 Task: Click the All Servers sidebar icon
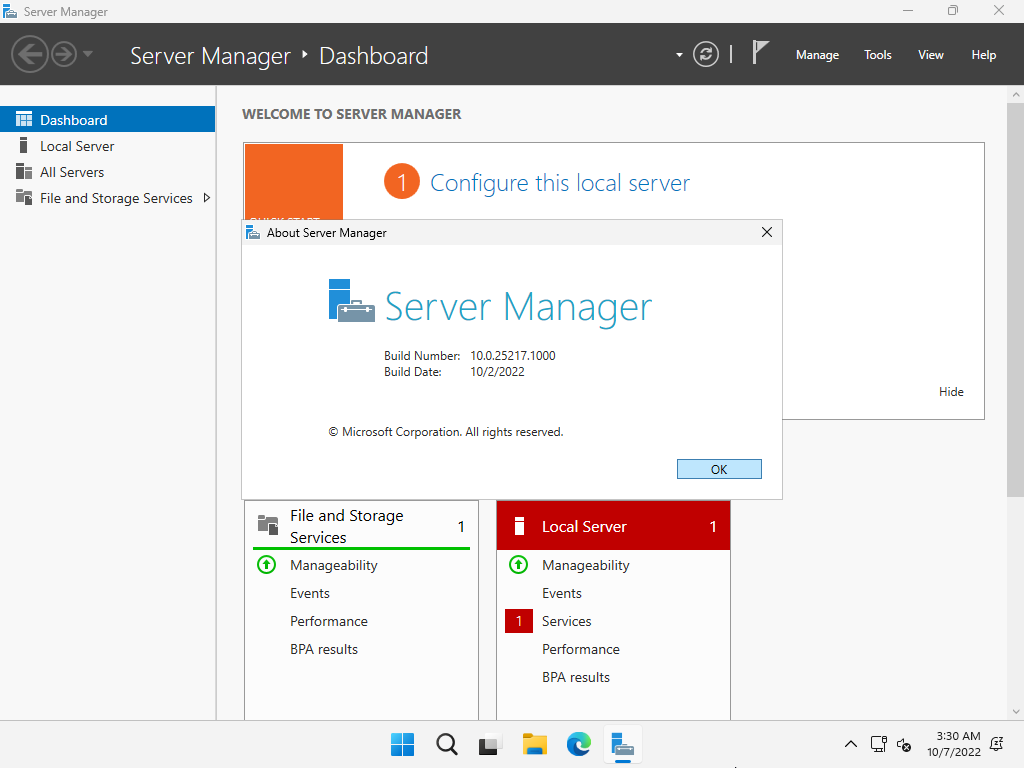24,171
